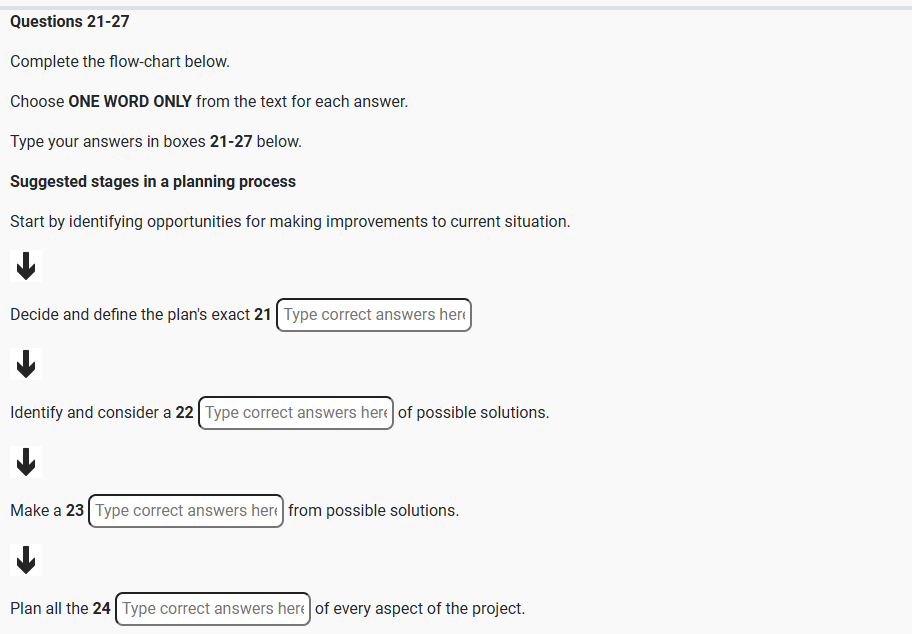Viewport: 912px width, 634px height.
Task: Click the bold 'ONE WORD ONLY' text
Action: coord(130,102)
